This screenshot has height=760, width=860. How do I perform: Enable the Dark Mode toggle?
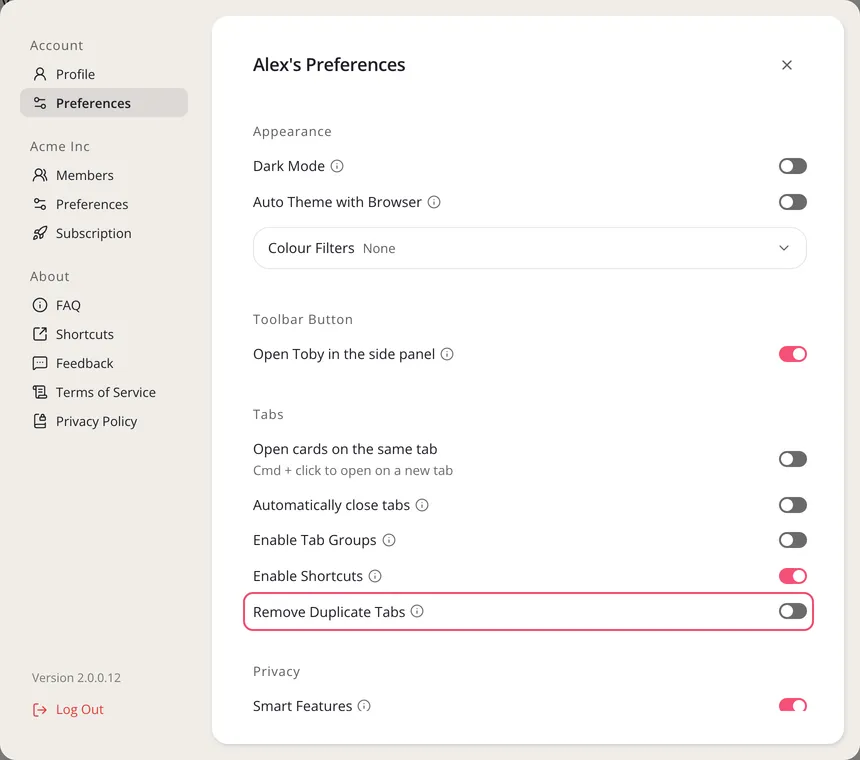pyautogui.click(x=793, y=166)
